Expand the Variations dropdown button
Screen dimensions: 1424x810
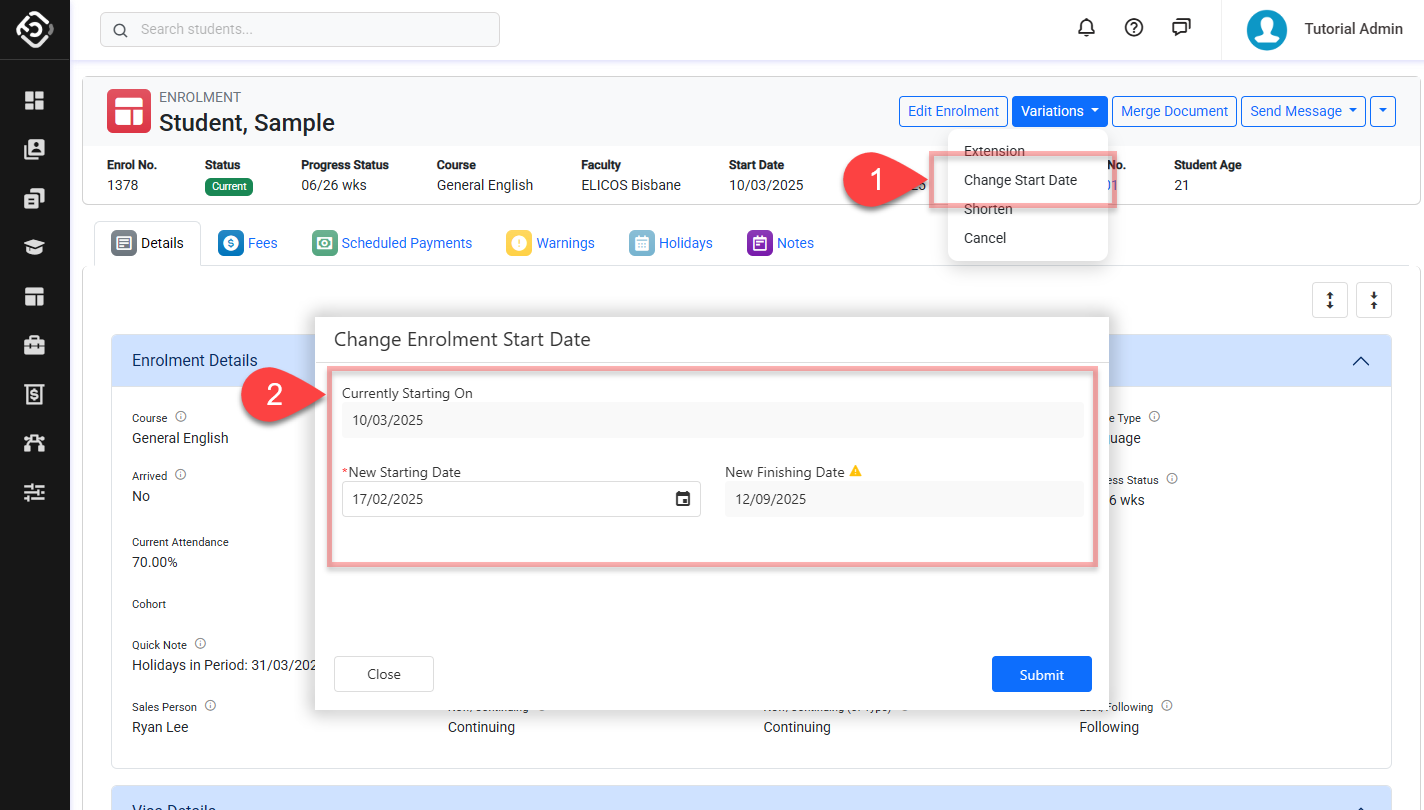1059,111
